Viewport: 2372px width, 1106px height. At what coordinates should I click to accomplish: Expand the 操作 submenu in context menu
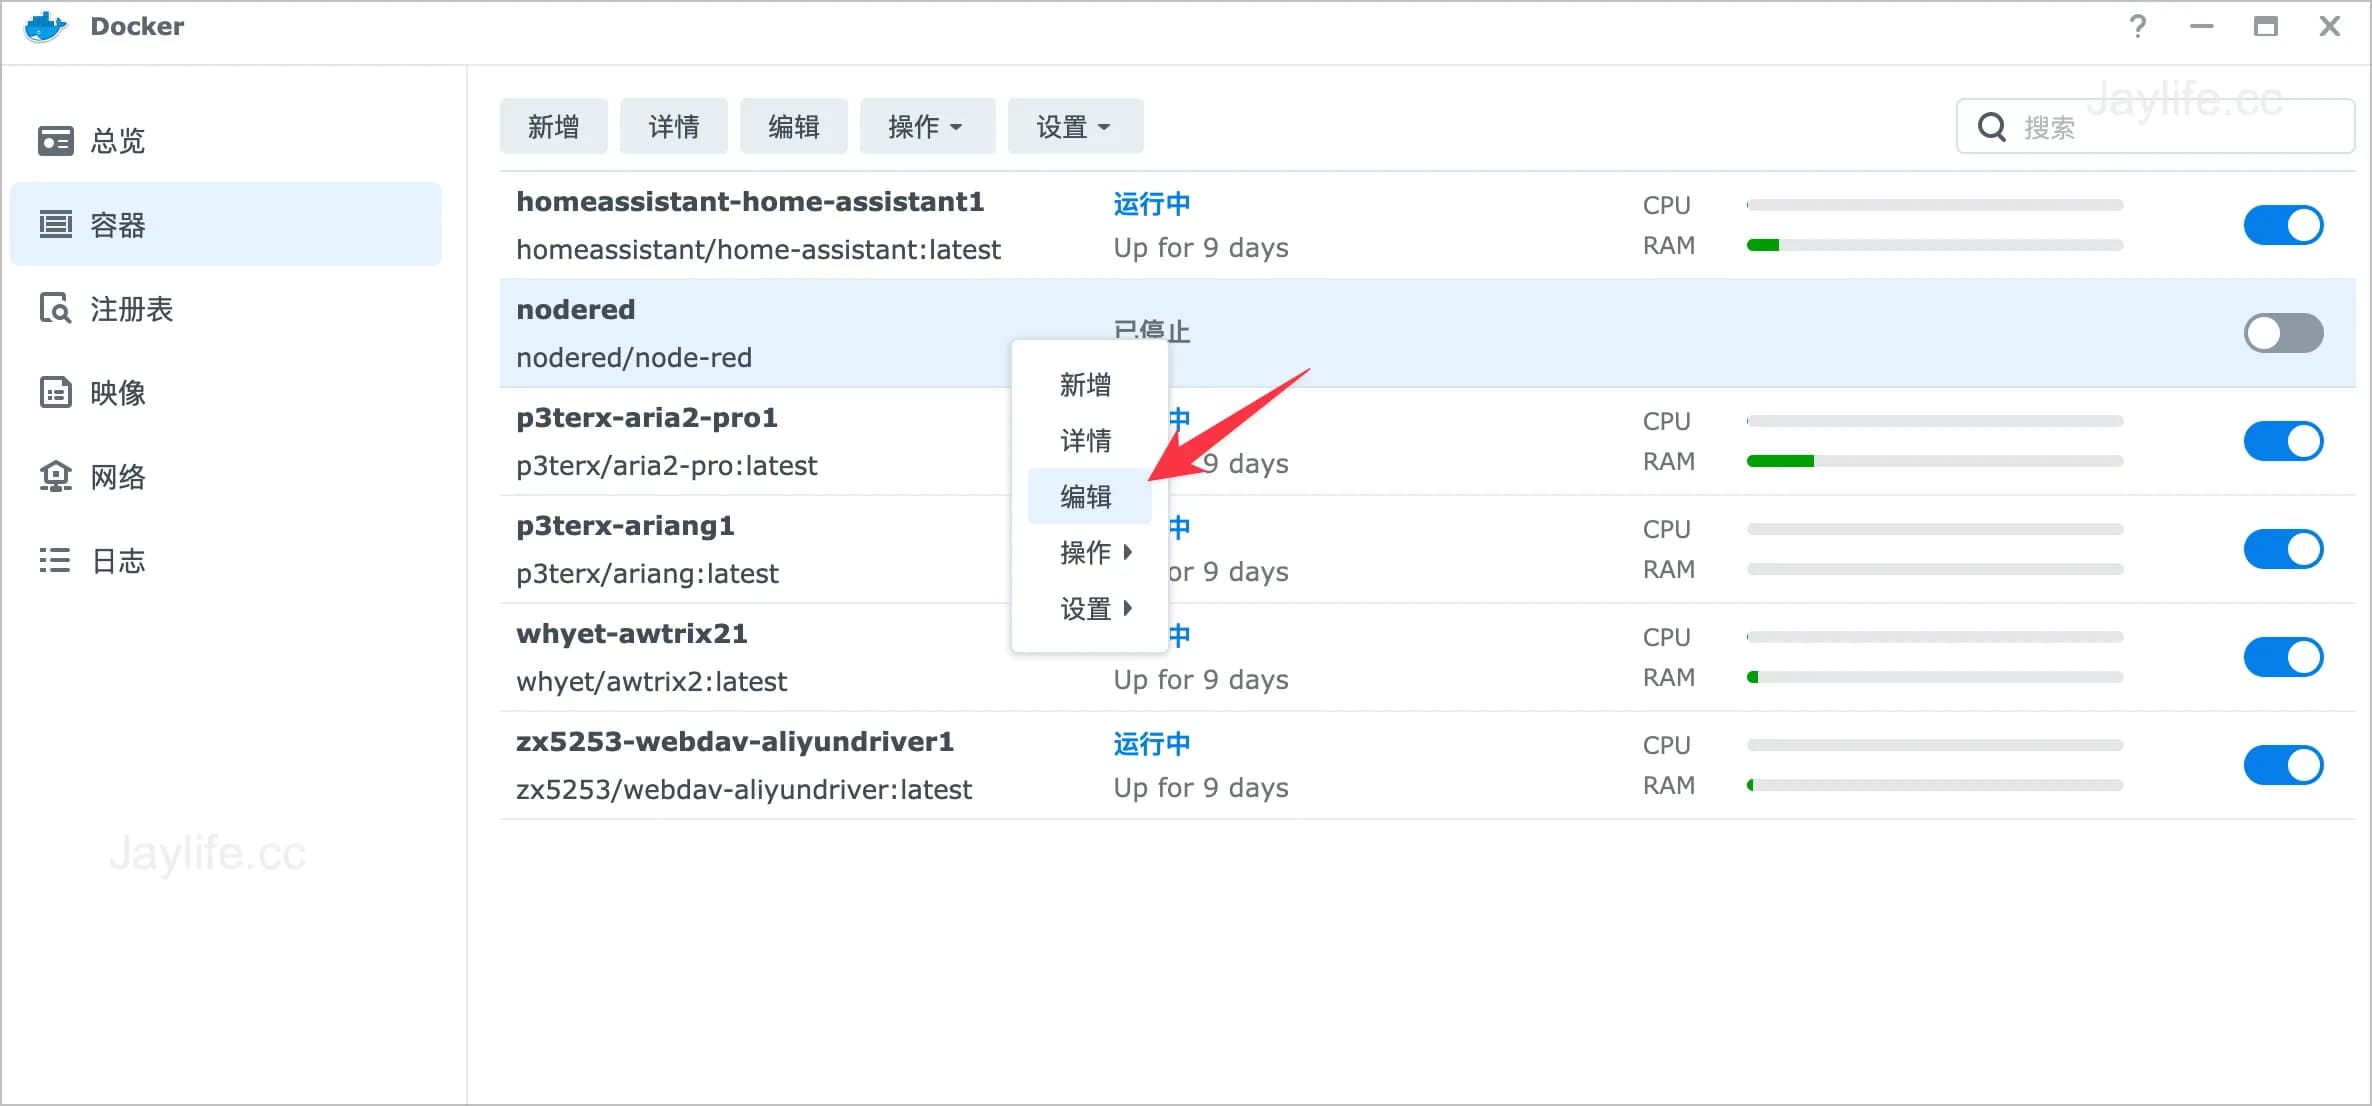click(x=1086, y=552)
